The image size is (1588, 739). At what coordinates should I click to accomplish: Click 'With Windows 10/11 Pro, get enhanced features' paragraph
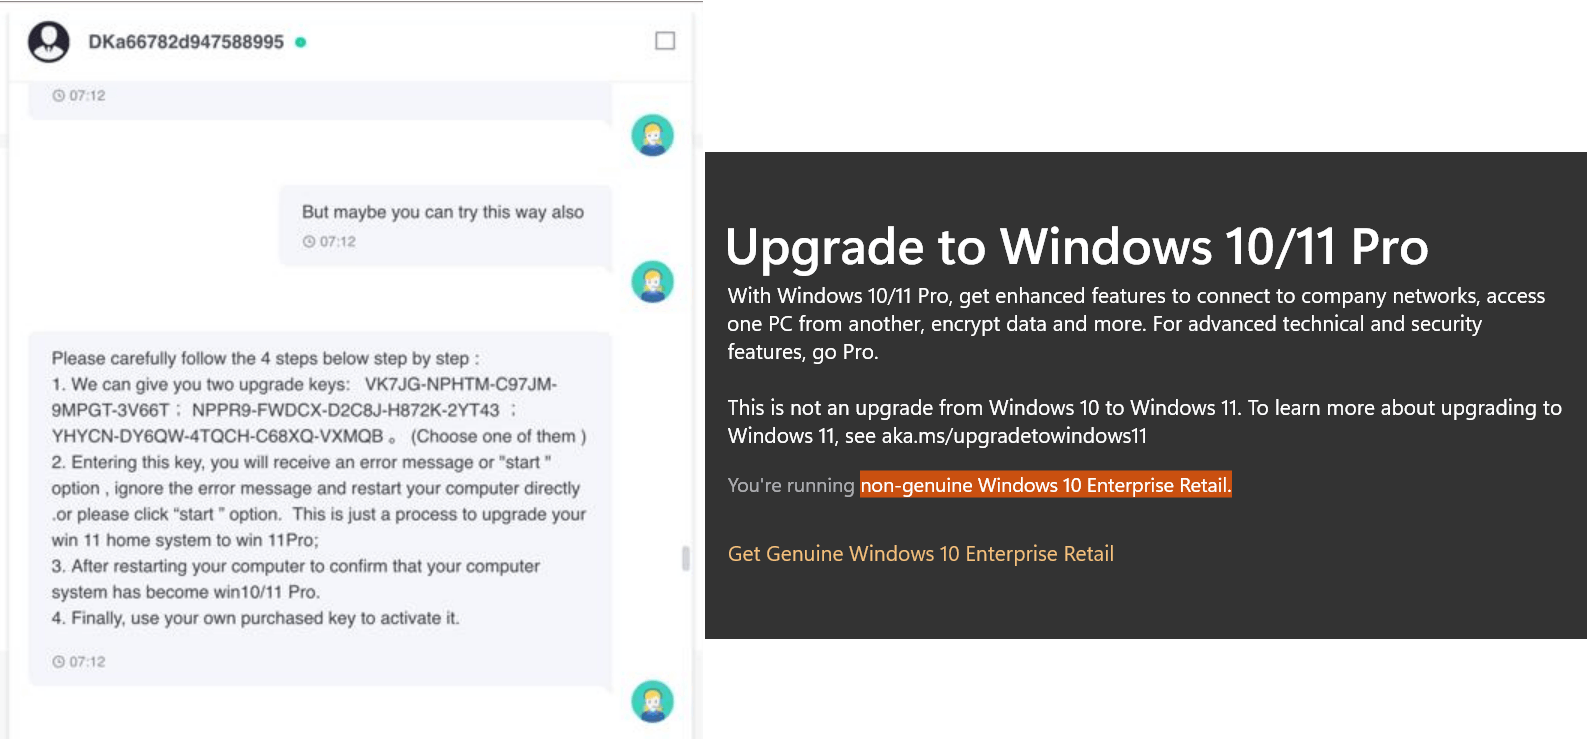1136,324
